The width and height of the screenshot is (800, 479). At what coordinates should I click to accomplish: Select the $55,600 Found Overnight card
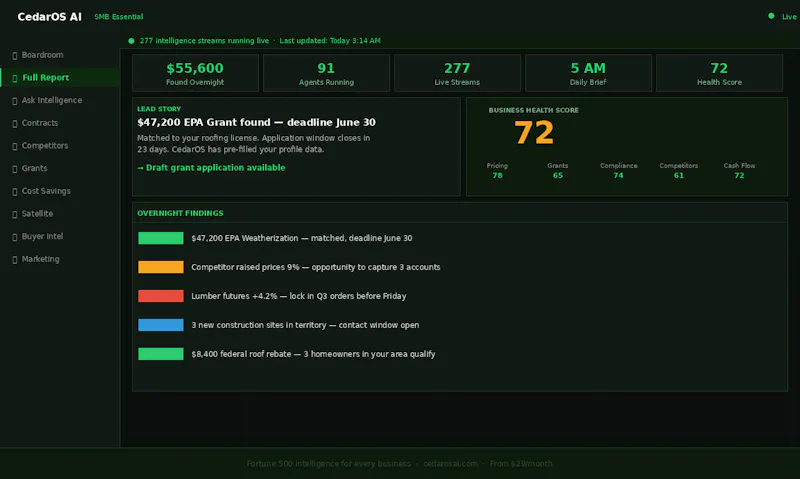point(195,73)
